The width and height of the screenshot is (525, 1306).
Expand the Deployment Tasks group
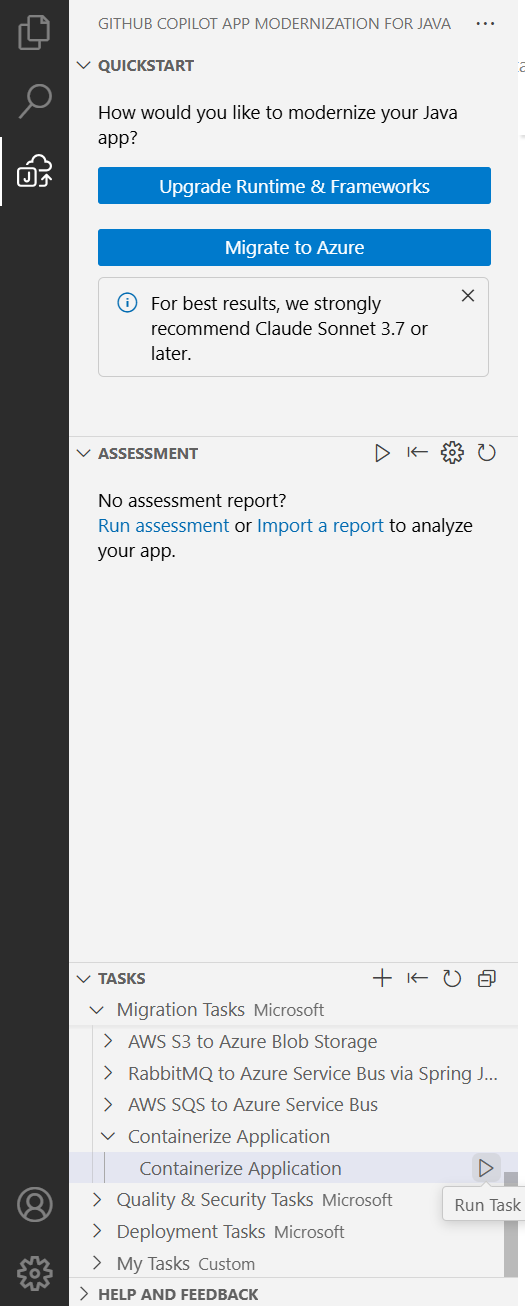(97, 1231)
